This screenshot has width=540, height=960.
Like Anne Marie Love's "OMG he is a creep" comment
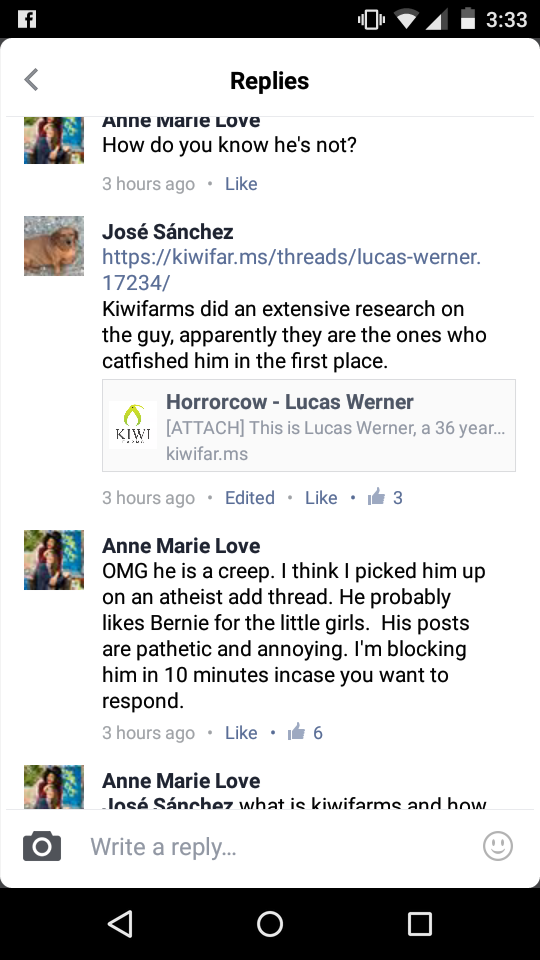click(x=241, y=732)
